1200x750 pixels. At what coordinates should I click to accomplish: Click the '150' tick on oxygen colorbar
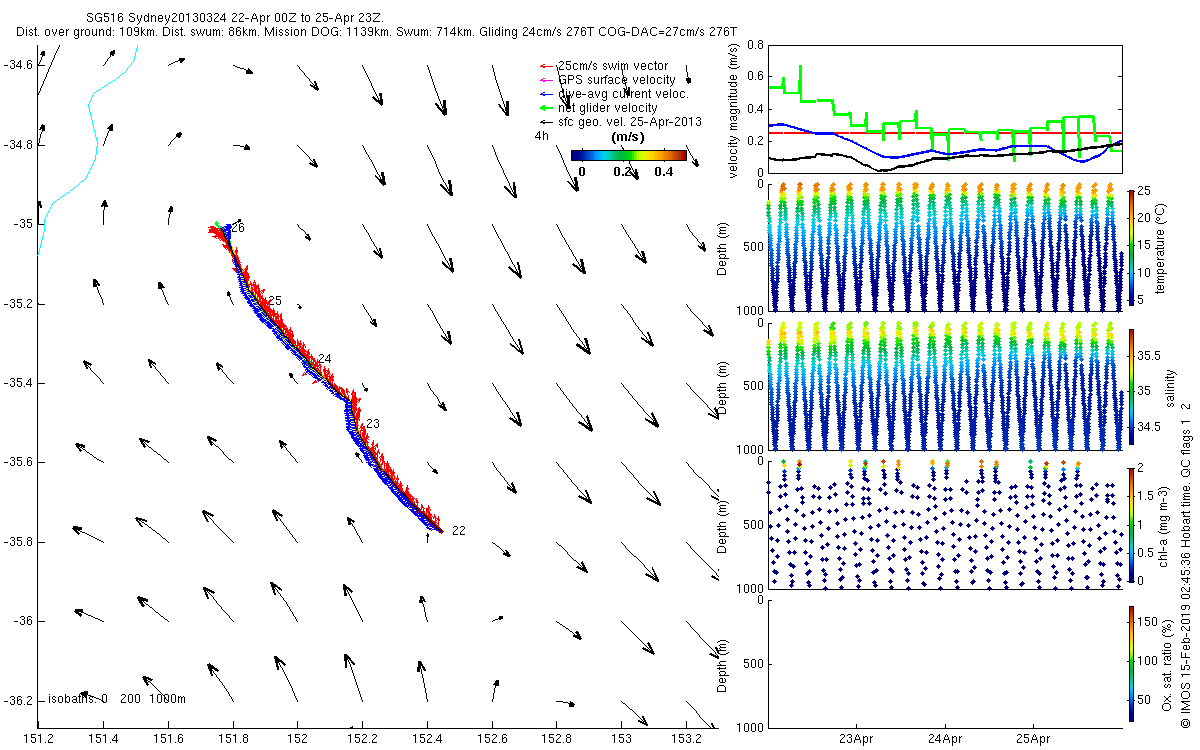point(1146,622)
